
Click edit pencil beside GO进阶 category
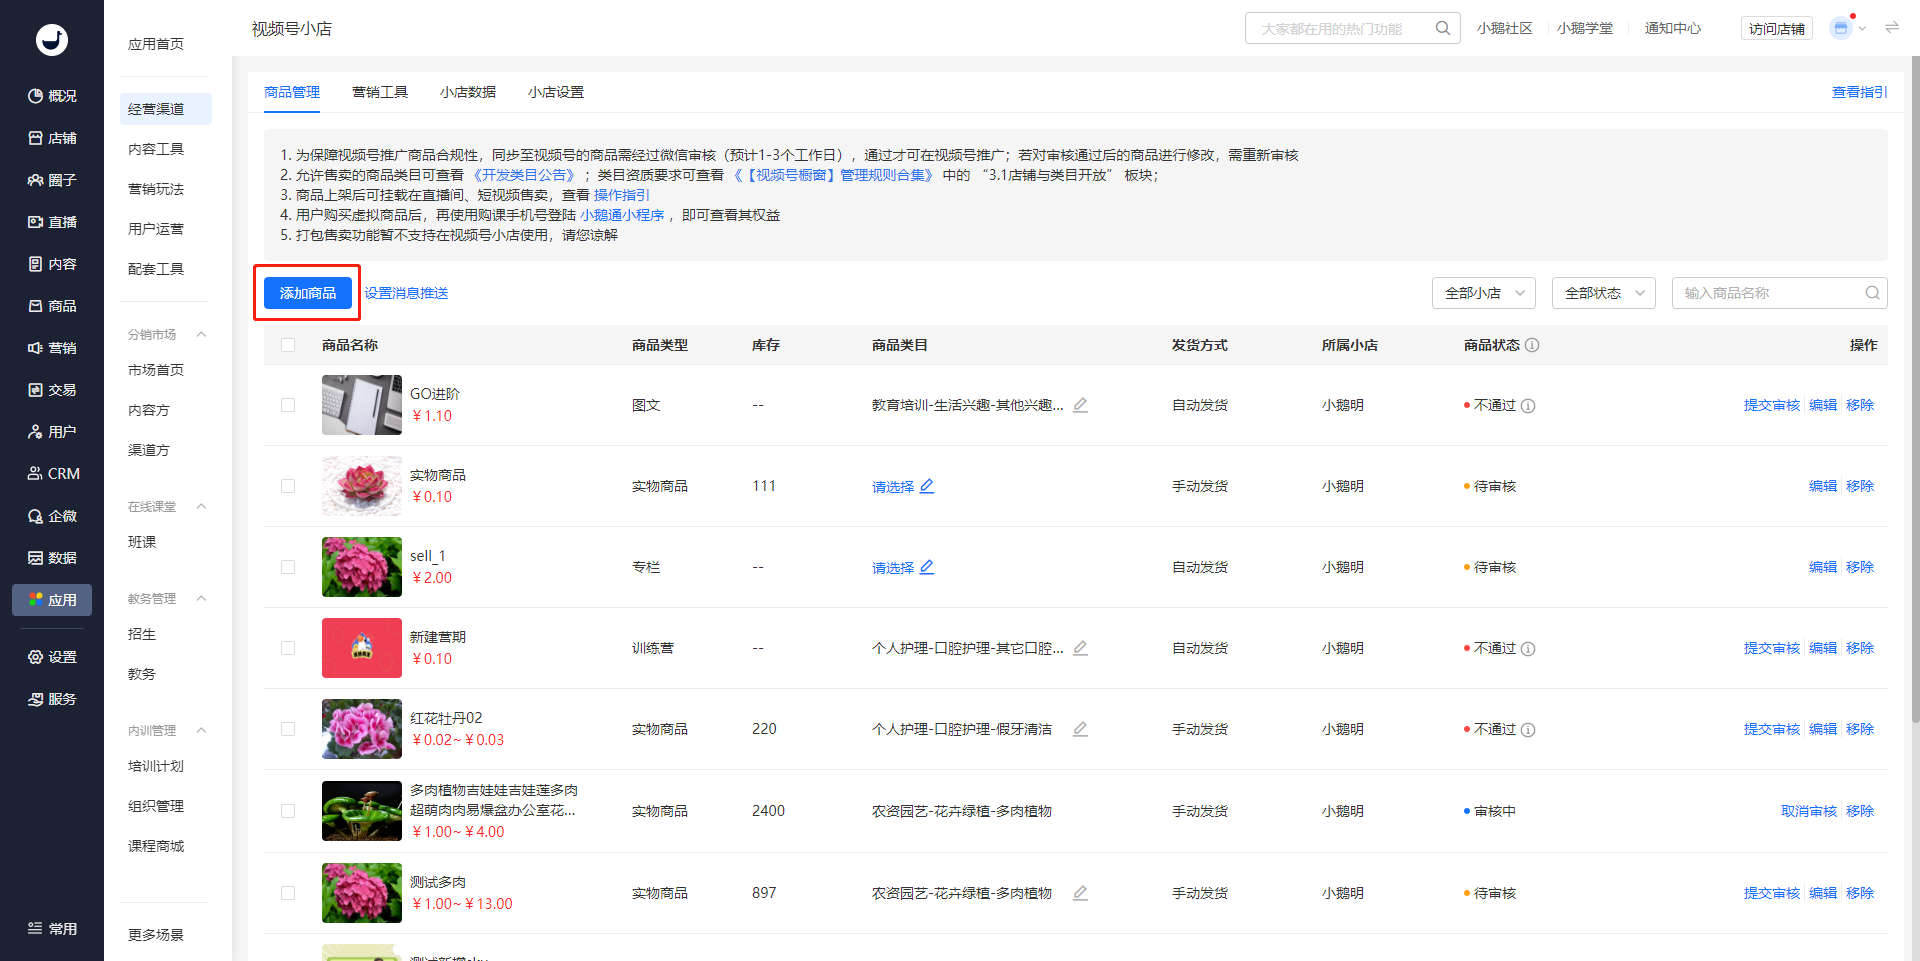click(x=1080, y=405)
